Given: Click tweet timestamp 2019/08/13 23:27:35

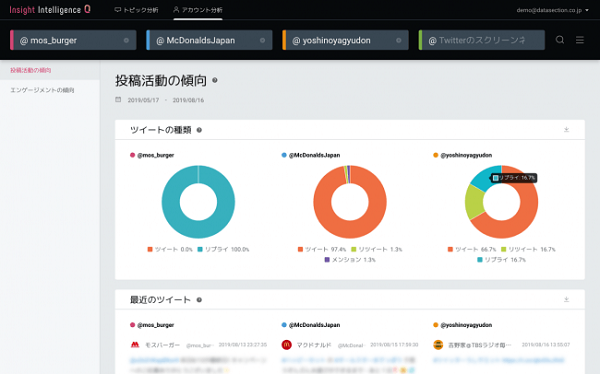Looking at the screenshot, I should coord(243,345).
